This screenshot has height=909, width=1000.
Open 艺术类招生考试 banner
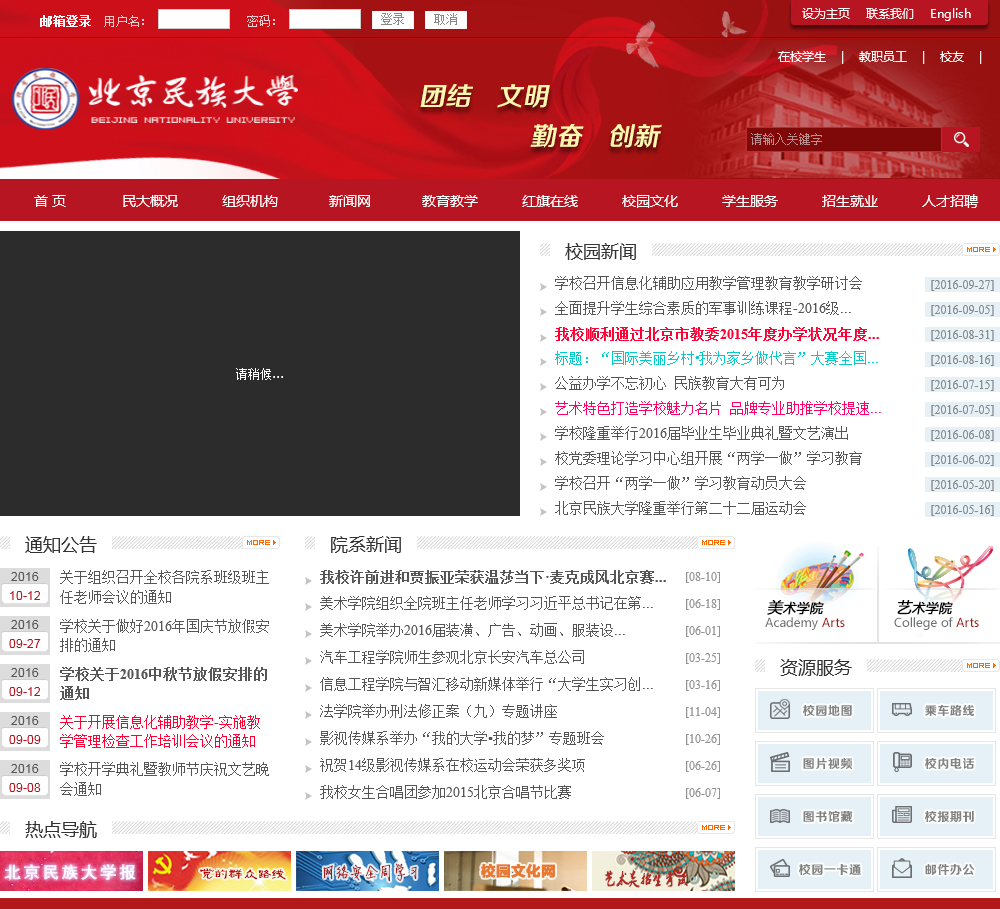[663, 871]
